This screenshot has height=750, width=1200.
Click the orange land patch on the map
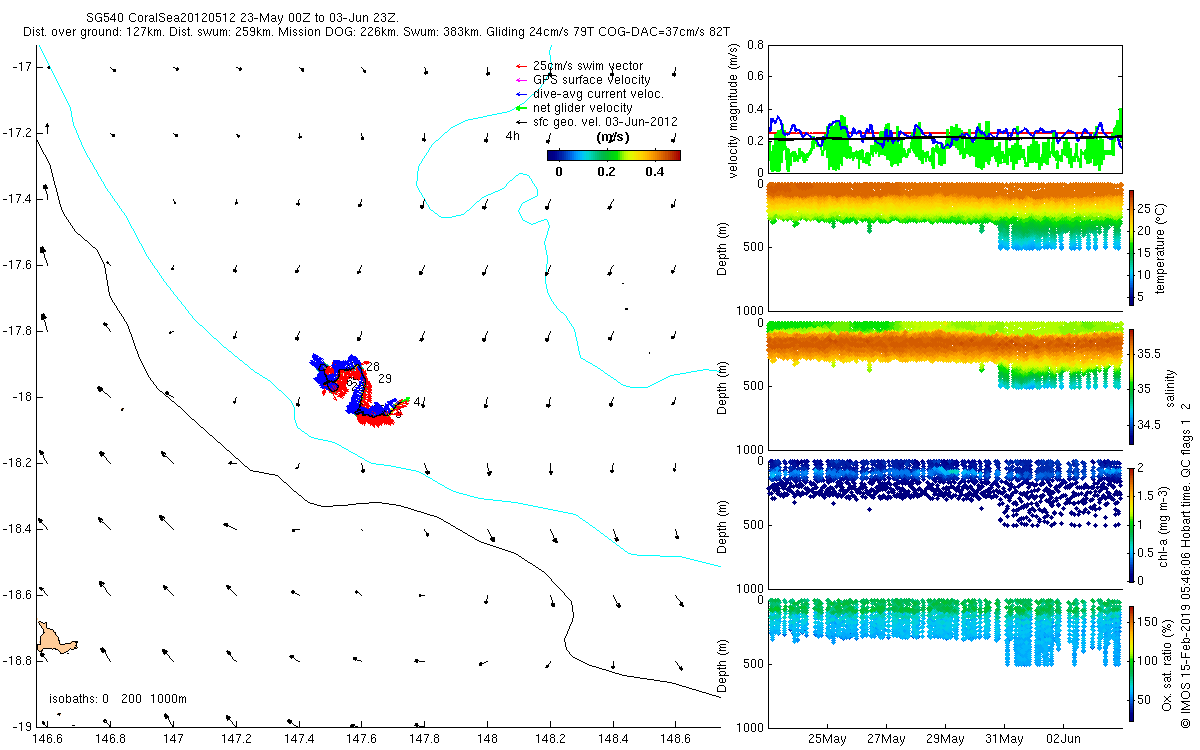click(56, 639)
